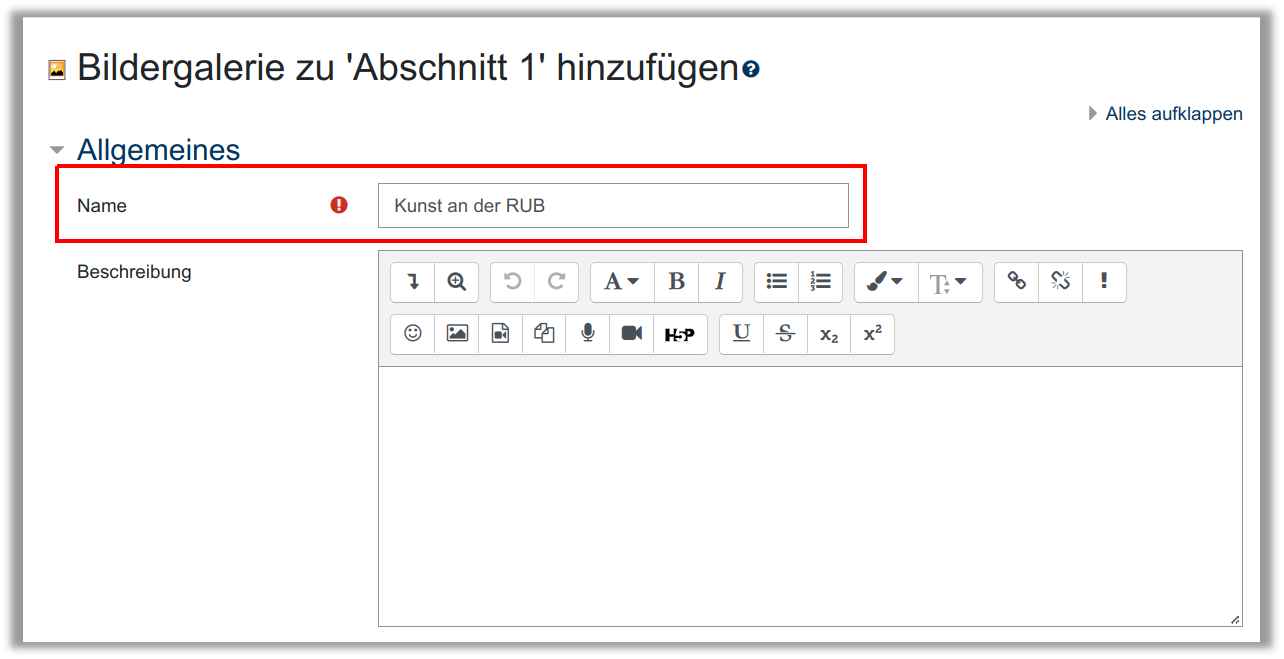Toggle bold formatting in the editor
This screenshot has width=1284, height=659.
click(x=676, y=282)
